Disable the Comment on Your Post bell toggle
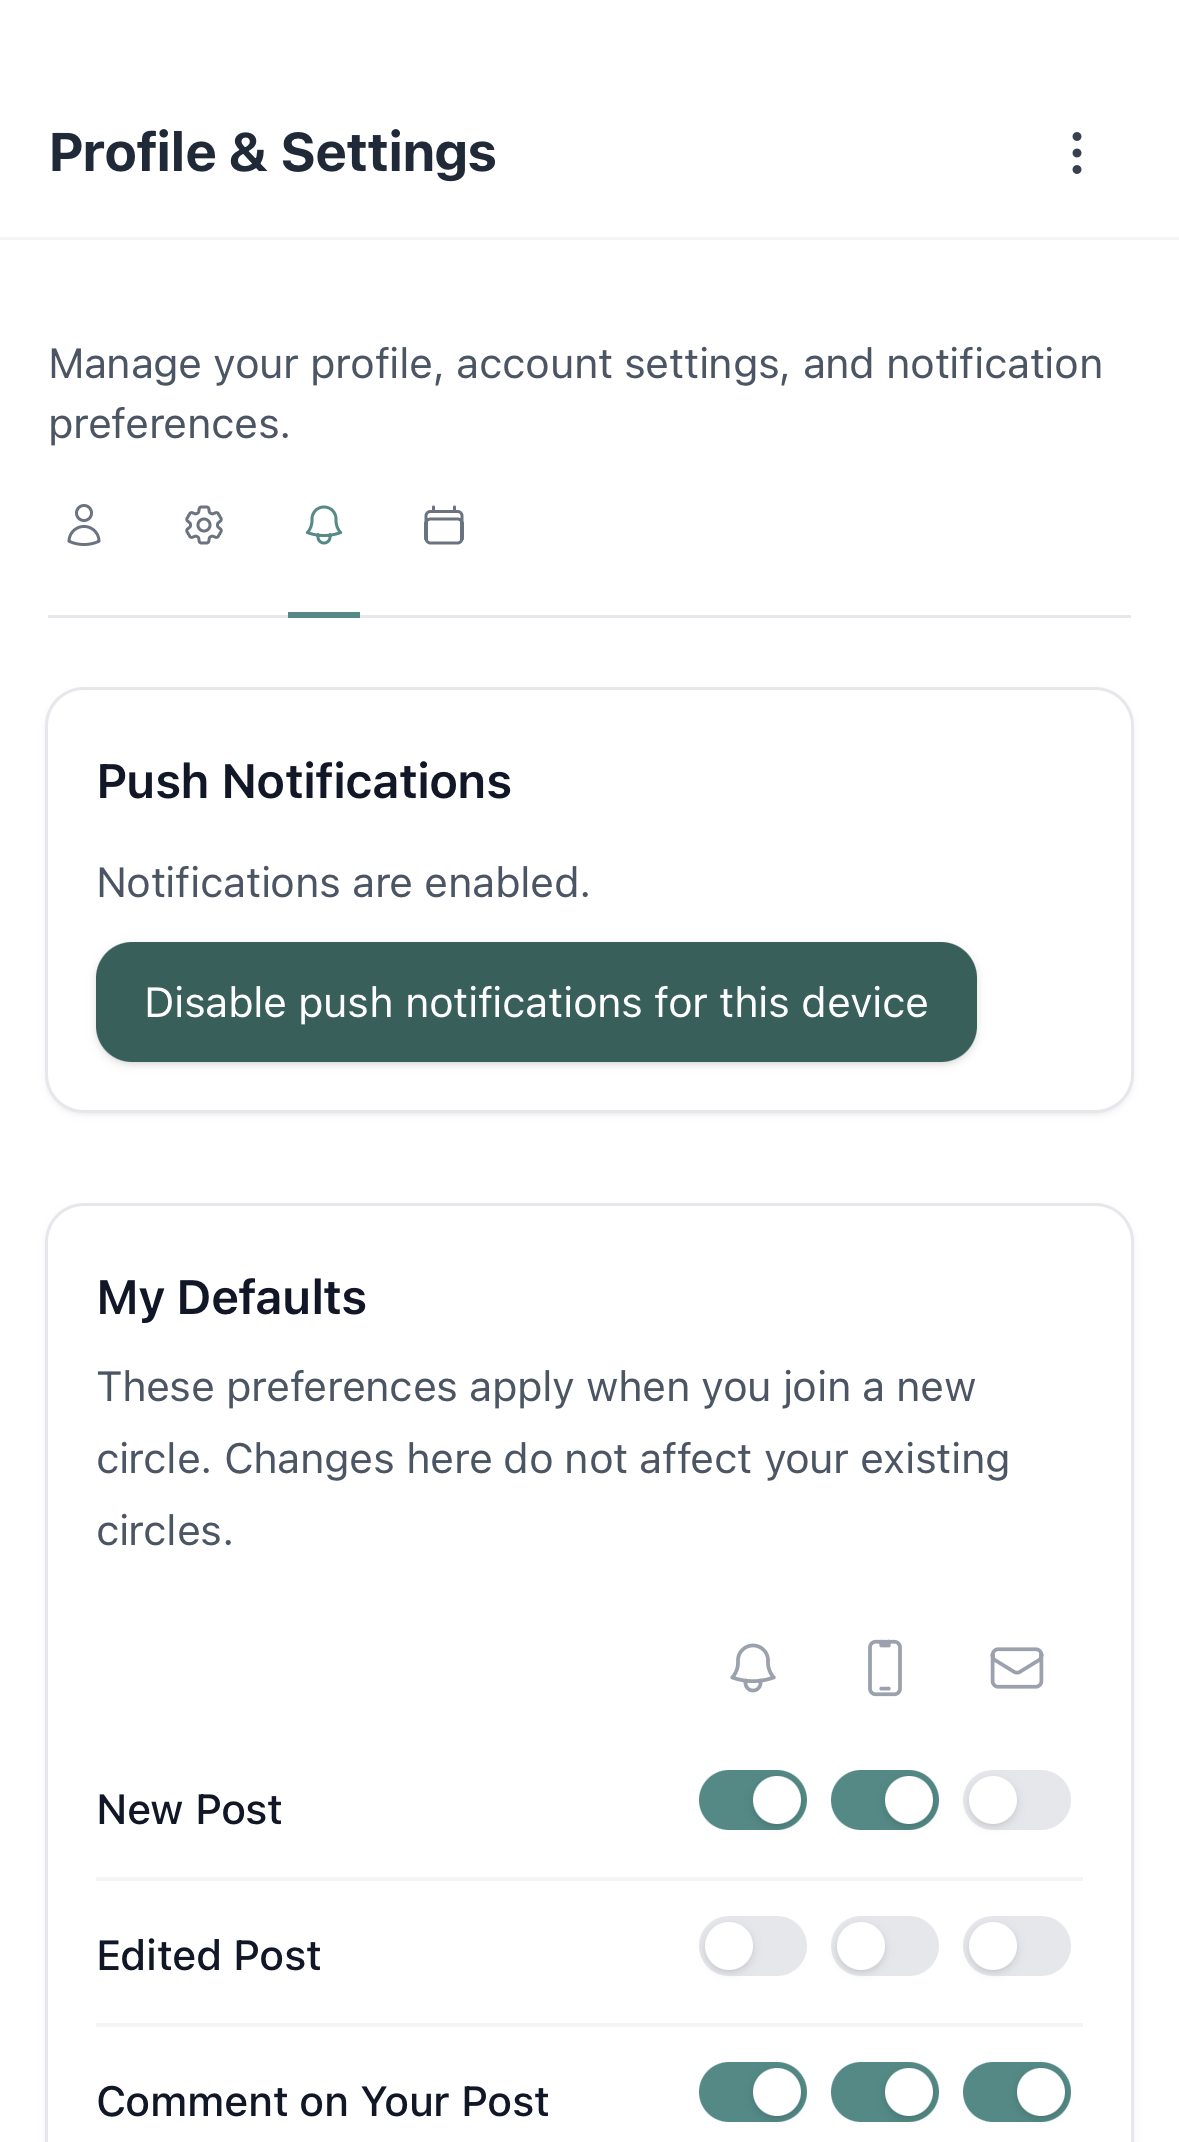 pyautogui.click(x=753, y=2091)
